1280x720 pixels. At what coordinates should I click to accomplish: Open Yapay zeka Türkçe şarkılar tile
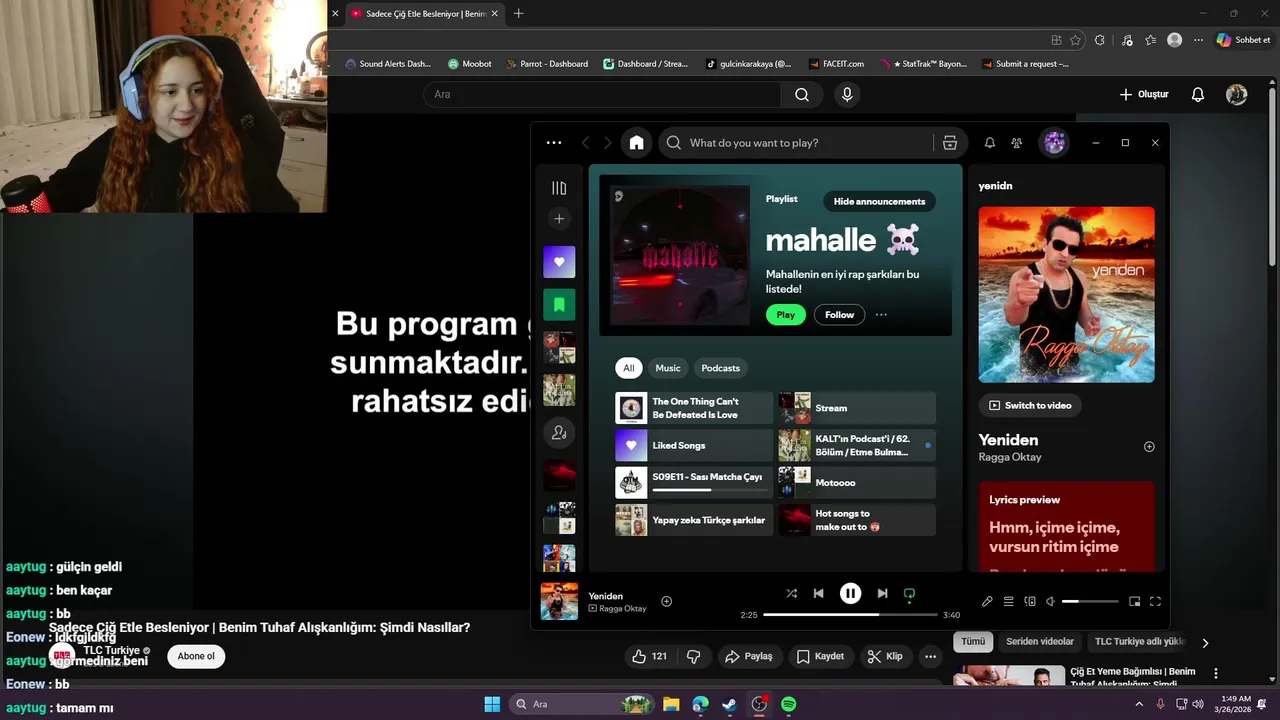coord(694,520)
